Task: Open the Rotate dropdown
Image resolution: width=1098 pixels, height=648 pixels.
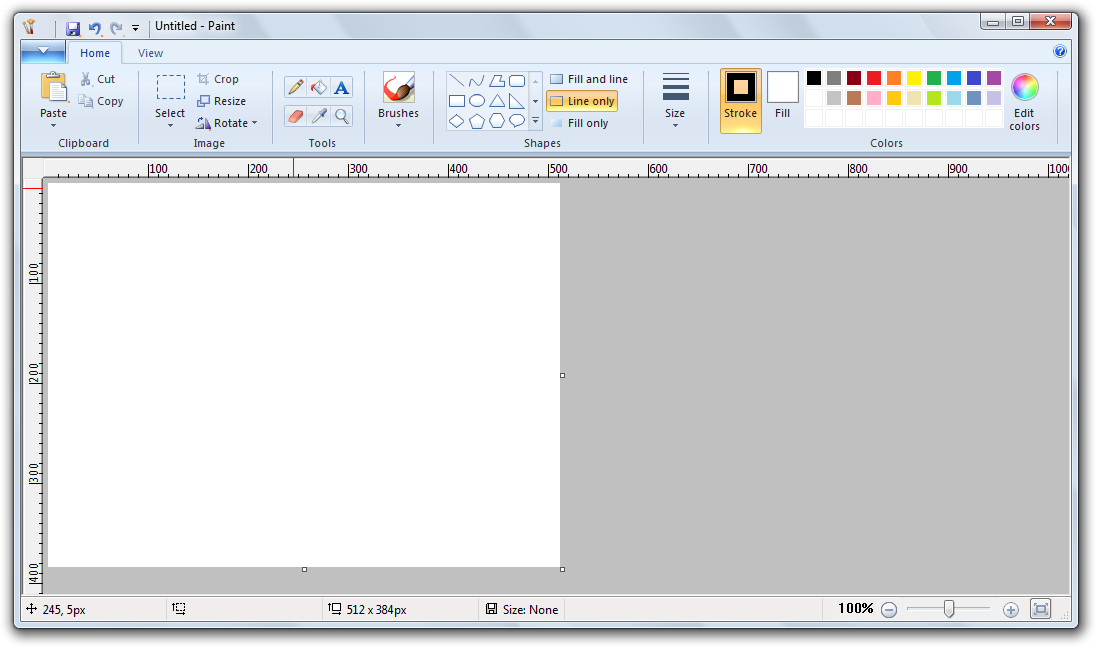Action: (x=227, y=123)
